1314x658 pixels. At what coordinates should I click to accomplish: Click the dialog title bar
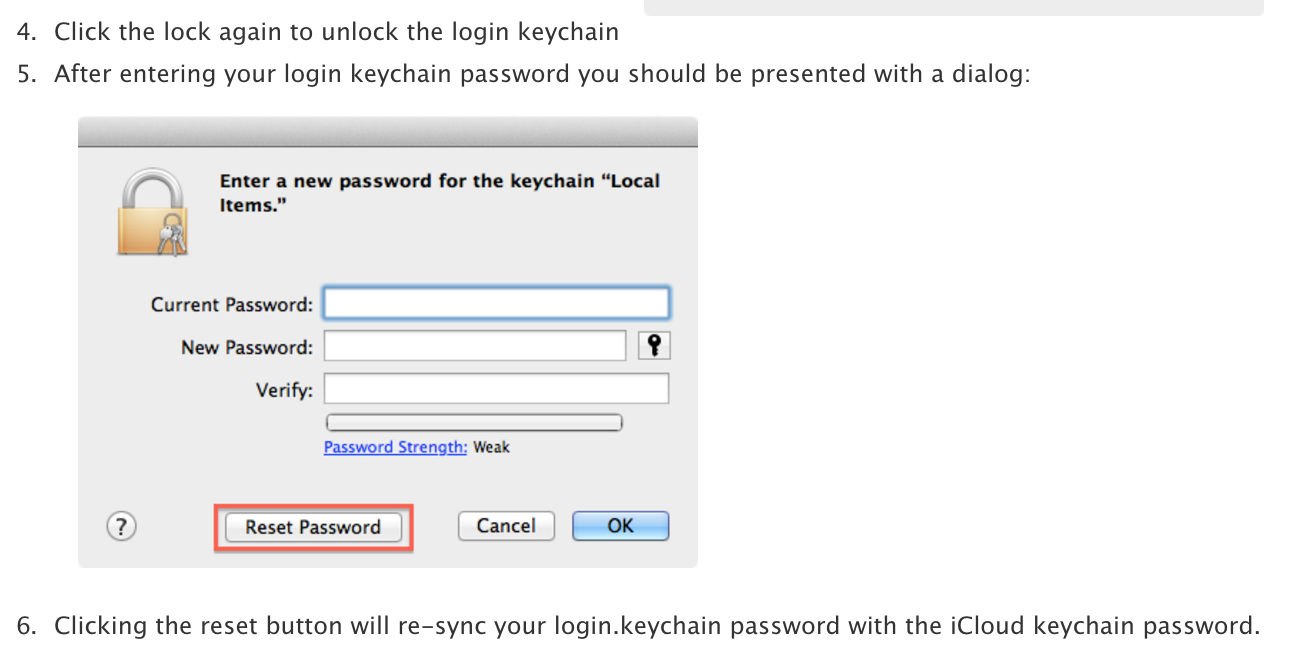click(388, 130)
